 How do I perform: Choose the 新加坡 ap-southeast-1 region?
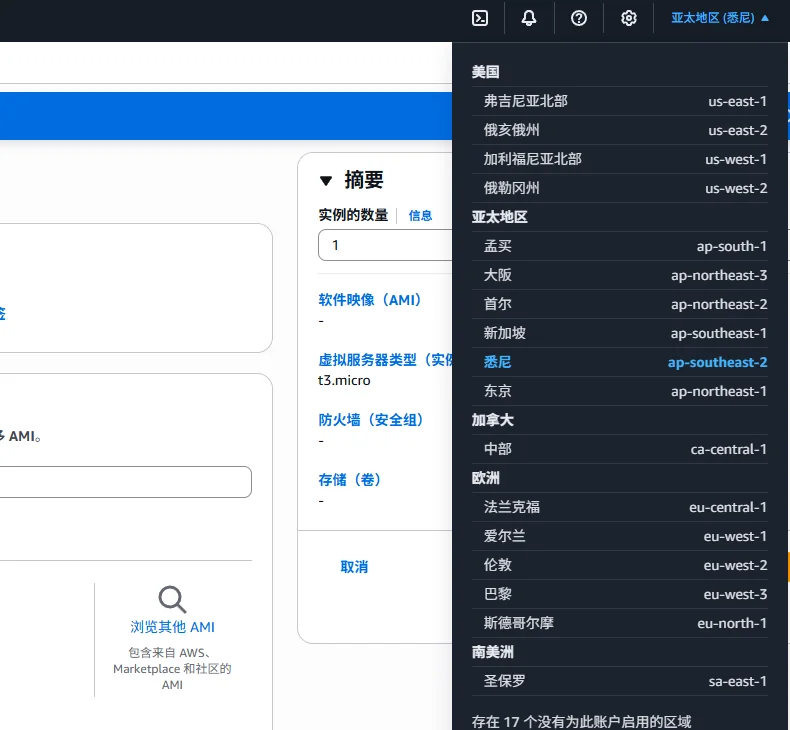click(625, 333)
